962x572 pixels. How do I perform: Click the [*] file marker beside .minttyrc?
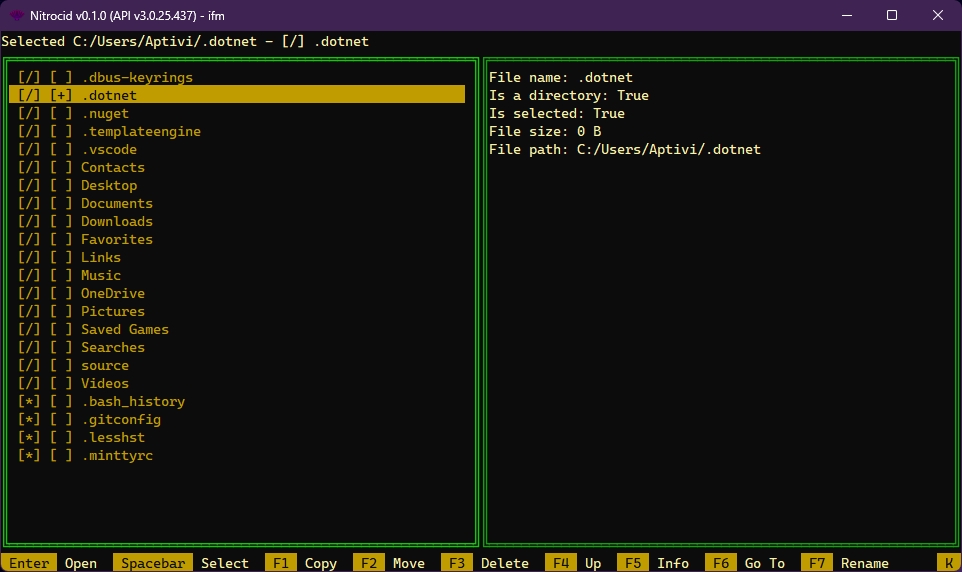pos(29,456)
